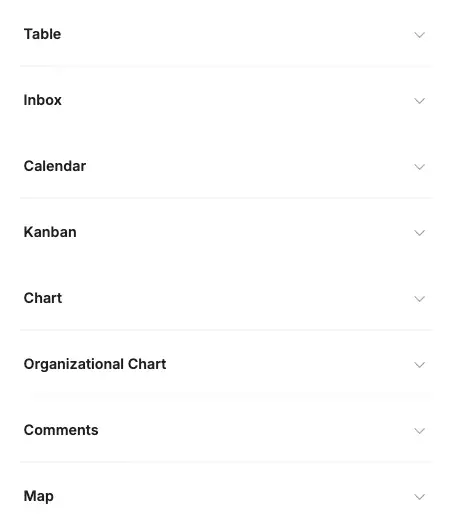Click the middle of the Map row
The image size is (451, 525).
(x=226, y=496)
